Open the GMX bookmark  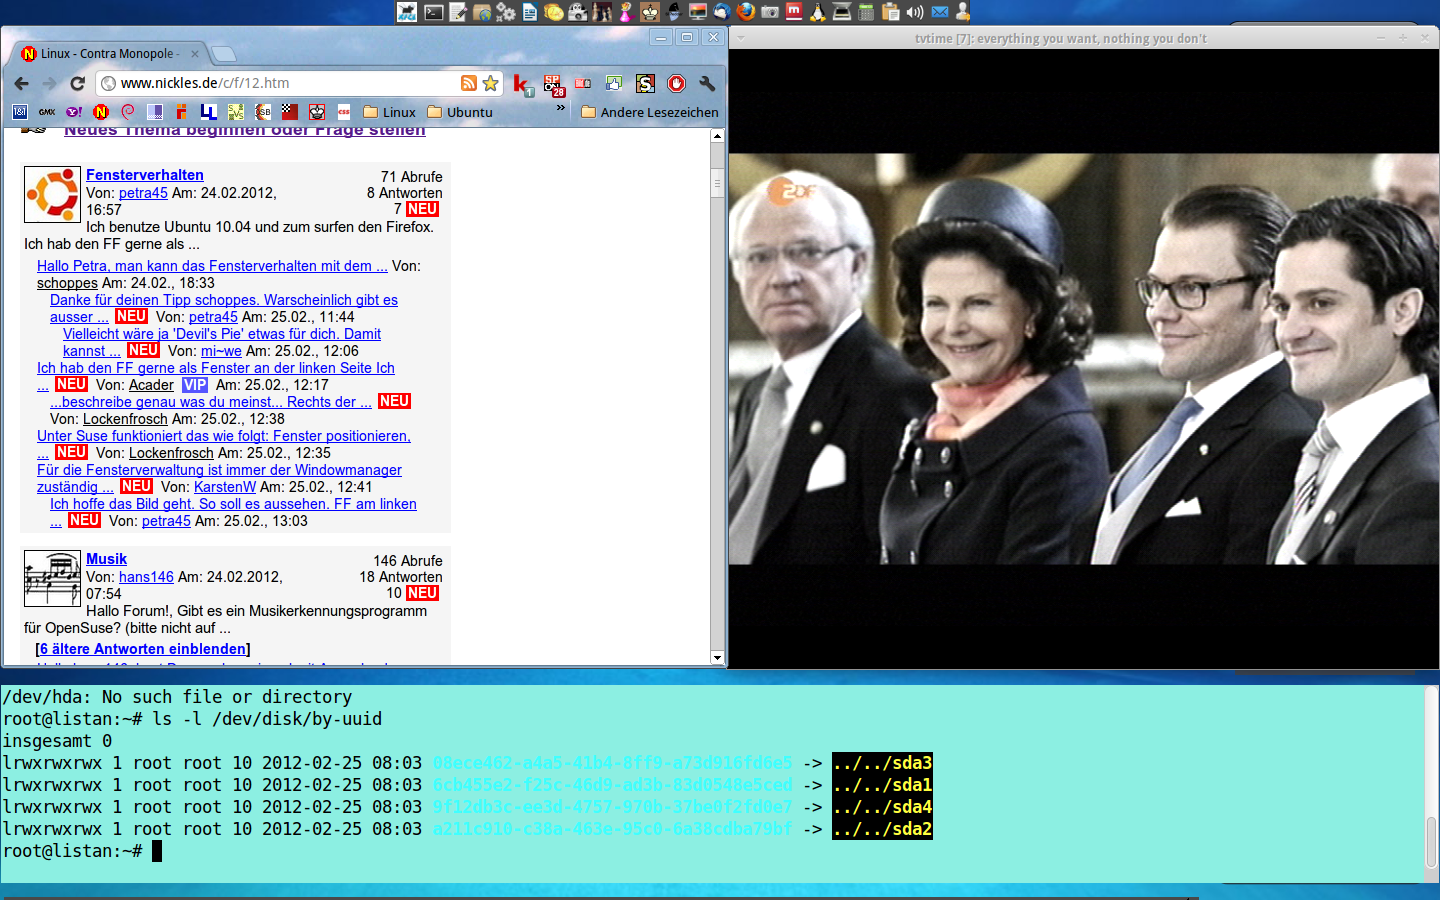(47, 112)
